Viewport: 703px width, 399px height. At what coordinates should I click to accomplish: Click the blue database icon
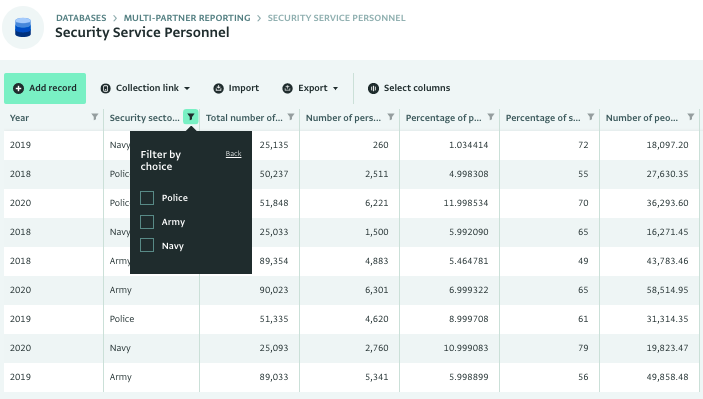pyautogui.click(x=23, y=27)
